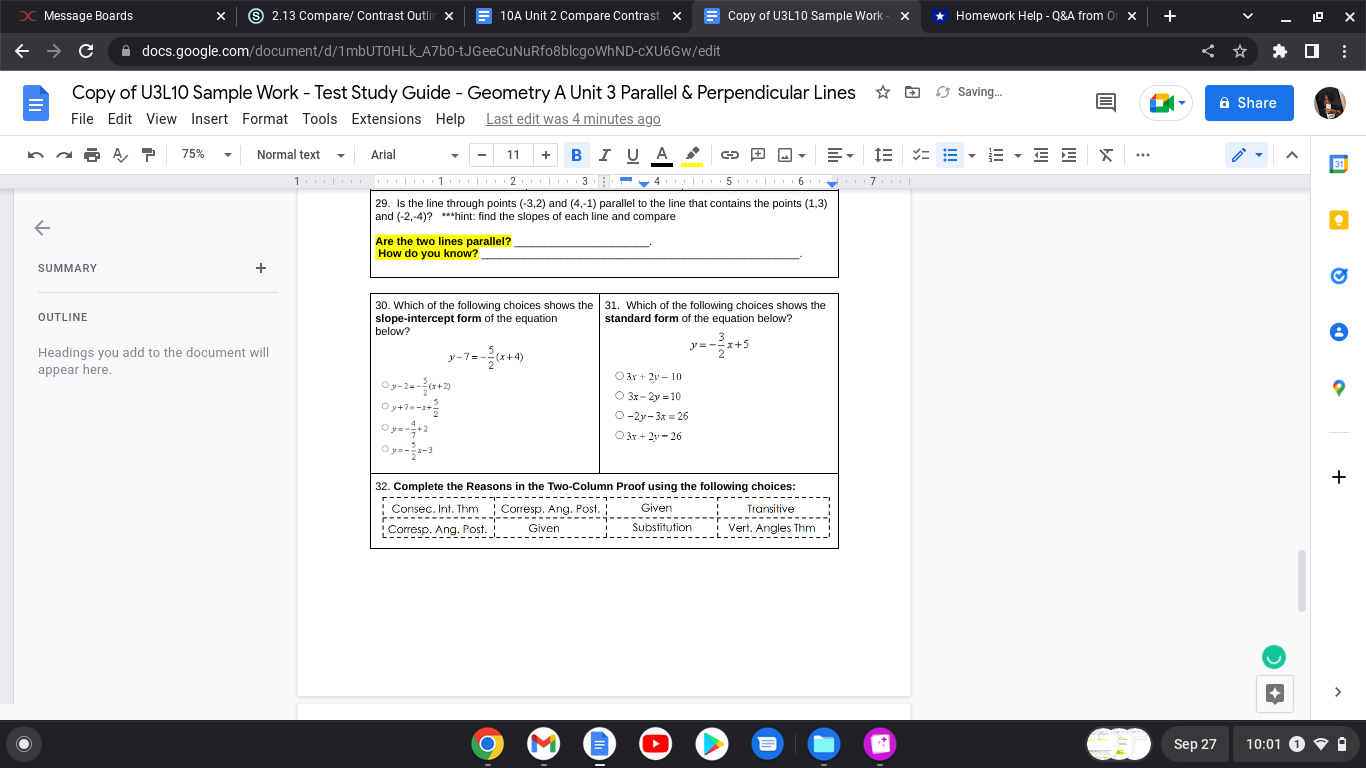The height and width of the screenshot is (768, 1366).
Task: Run spelling check with the Spell check icon
Action: pyautogui.click(x=120, y=155)
